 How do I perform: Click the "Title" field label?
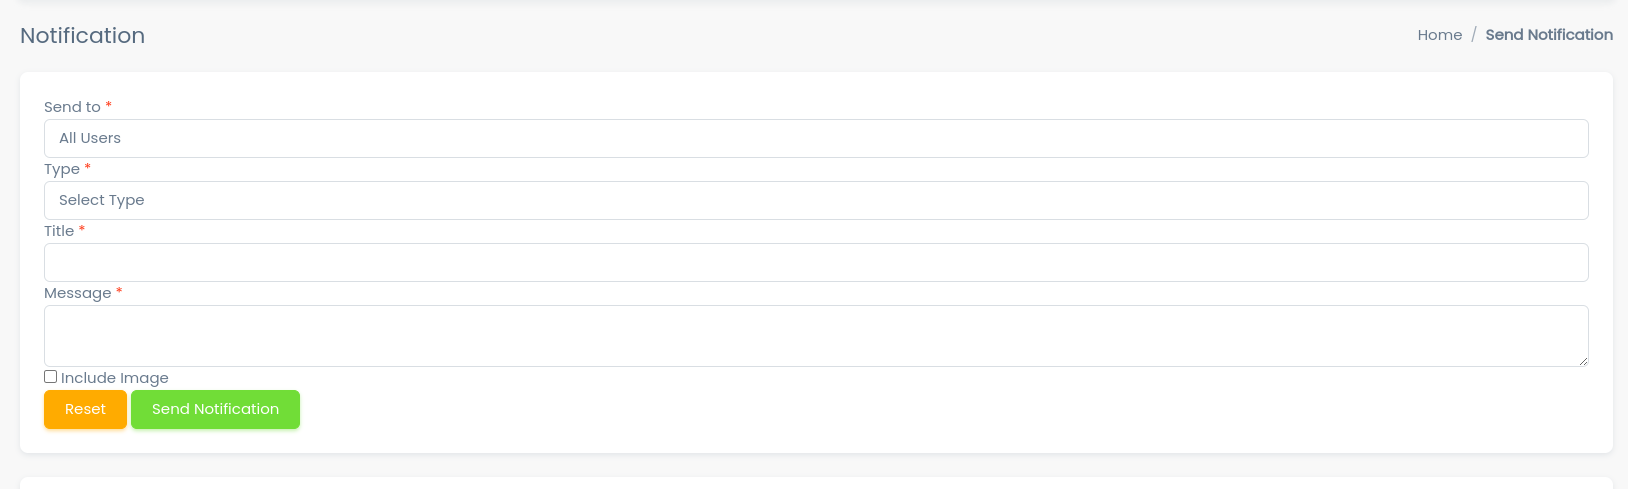pos(59,231)
